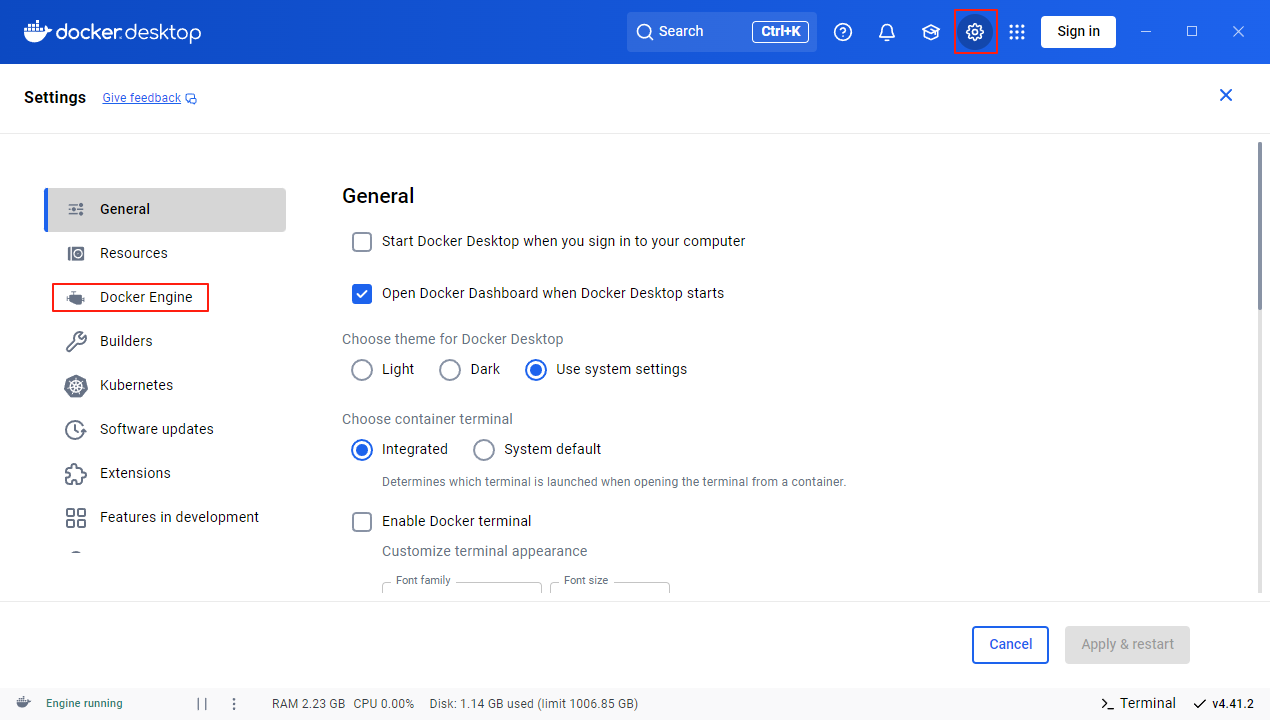Open engine options three-dot menu
Screen dimensions: 1270x720
pos(234,703)
